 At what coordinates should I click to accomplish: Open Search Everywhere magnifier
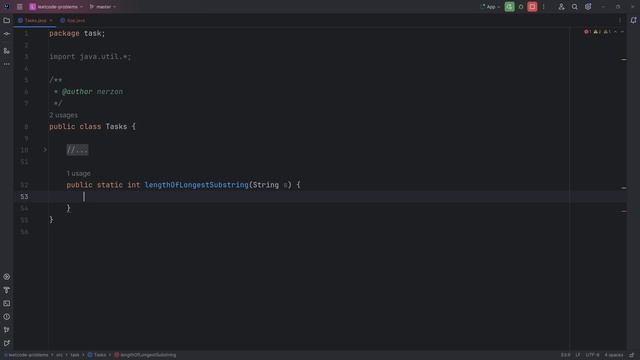[575, 7]
